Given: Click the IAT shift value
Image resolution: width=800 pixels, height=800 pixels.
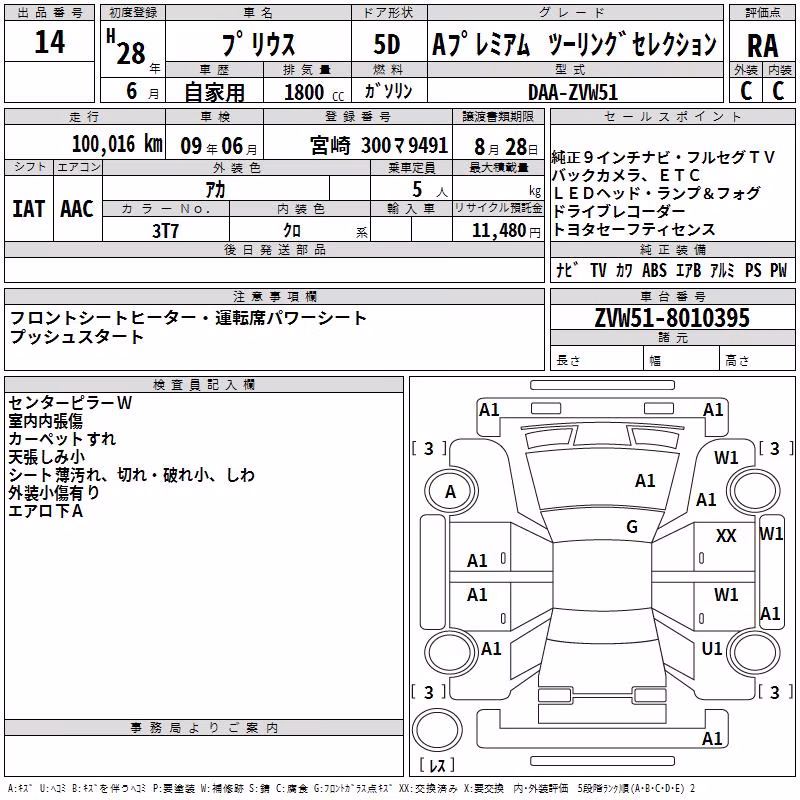Looking at the screenshot, I should click(28, 209).
